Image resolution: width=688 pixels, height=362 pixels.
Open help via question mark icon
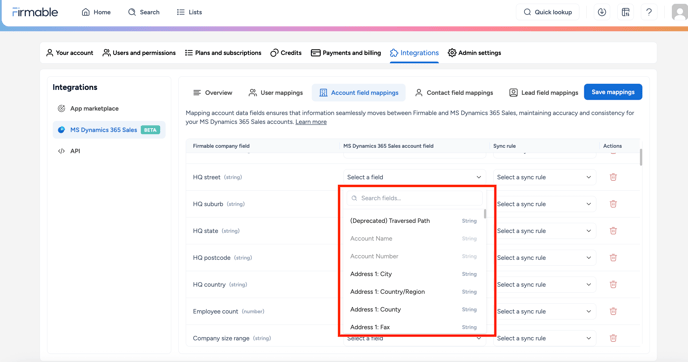click(x=649, y=12)
